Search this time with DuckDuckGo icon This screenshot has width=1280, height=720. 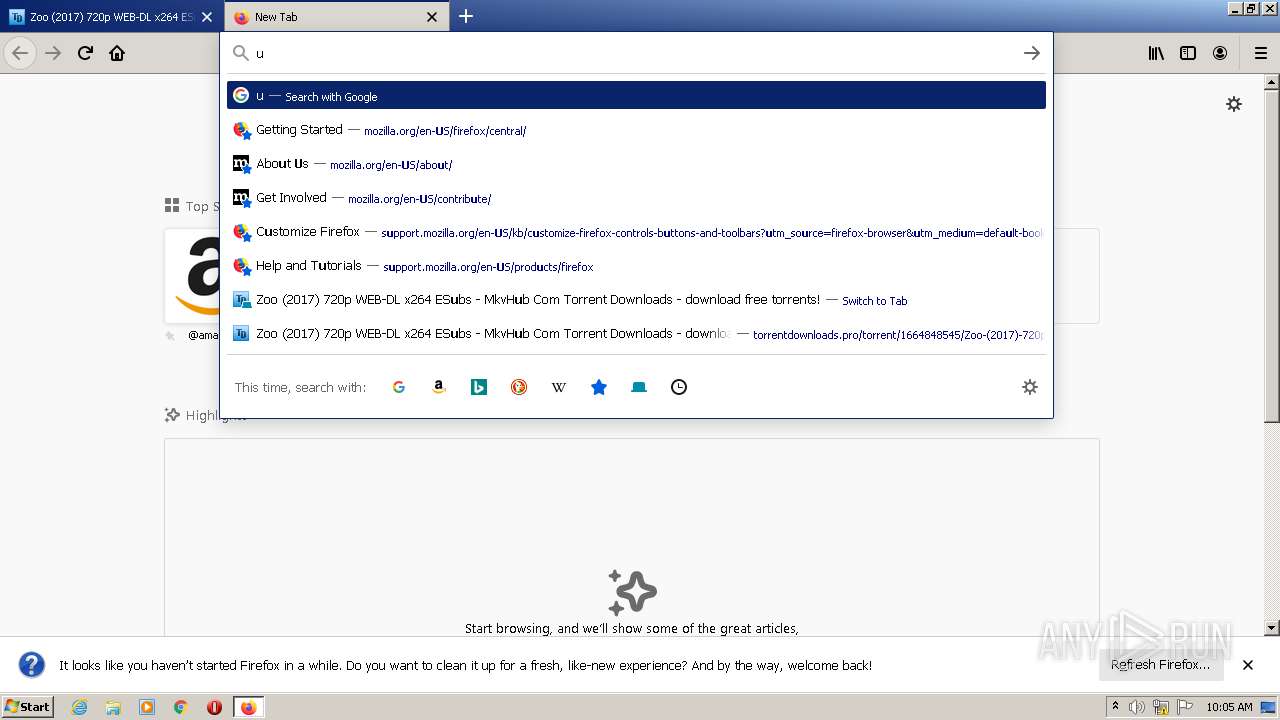click(519, 387)
